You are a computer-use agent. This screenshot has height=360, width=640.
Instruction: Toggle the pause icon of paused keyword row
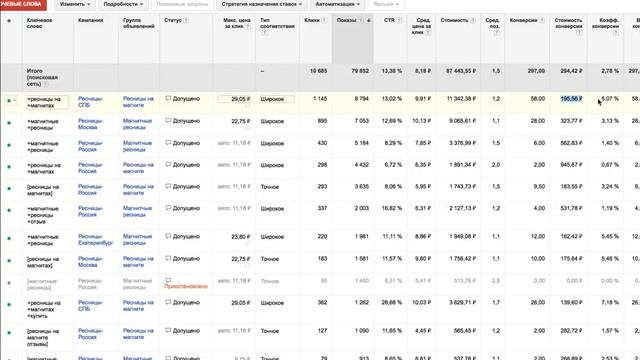[x=9, y=282]
